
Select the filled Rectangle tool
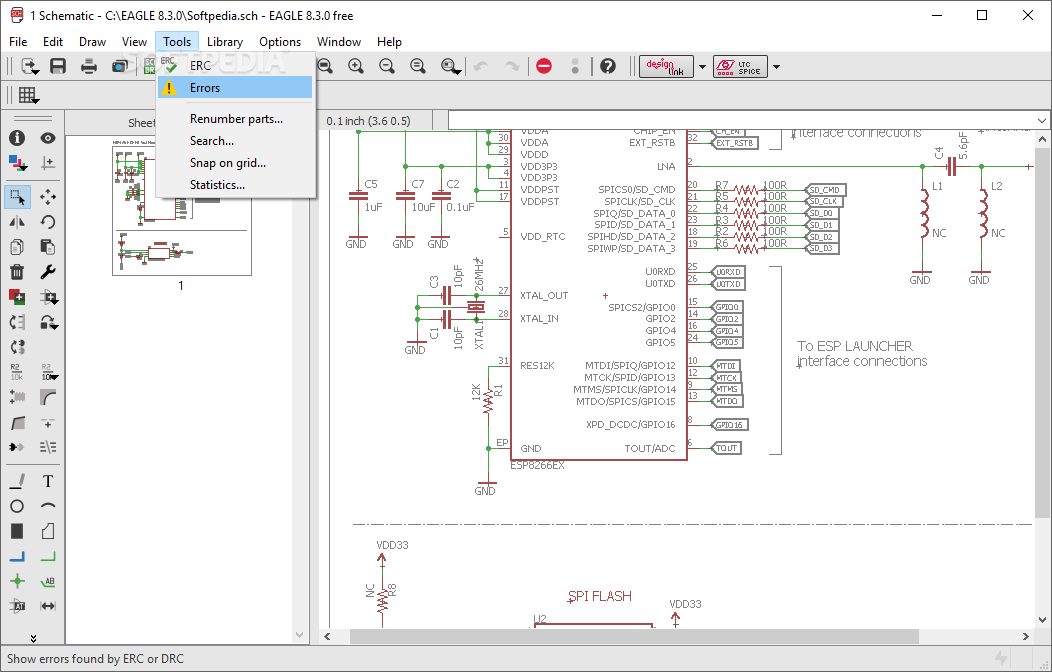(x=17, y=532)
